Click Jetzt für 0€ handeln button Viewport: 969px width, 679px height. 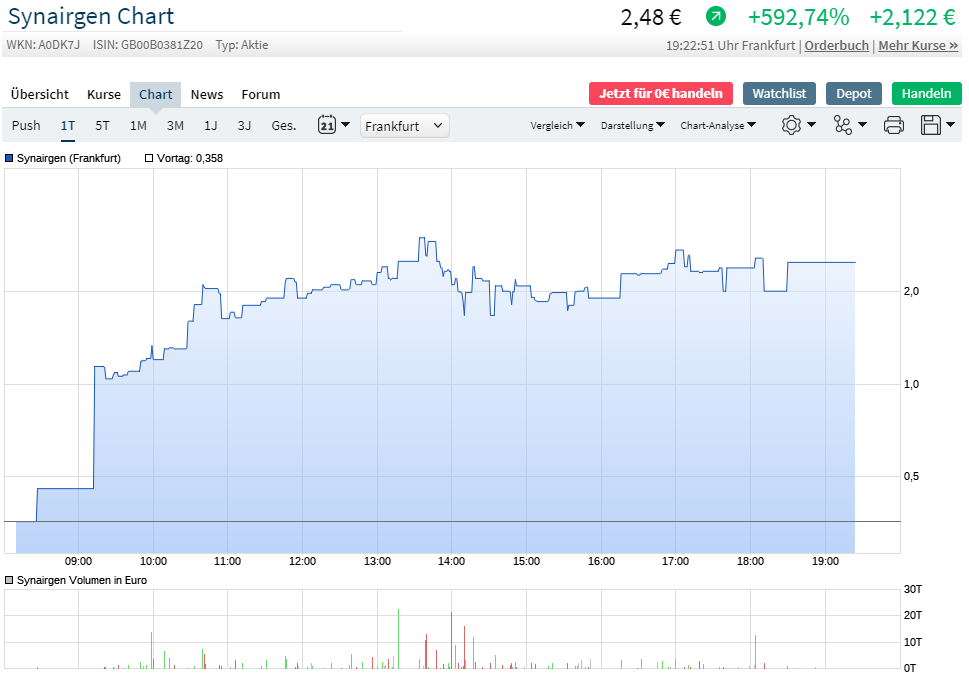coord(661,93)
